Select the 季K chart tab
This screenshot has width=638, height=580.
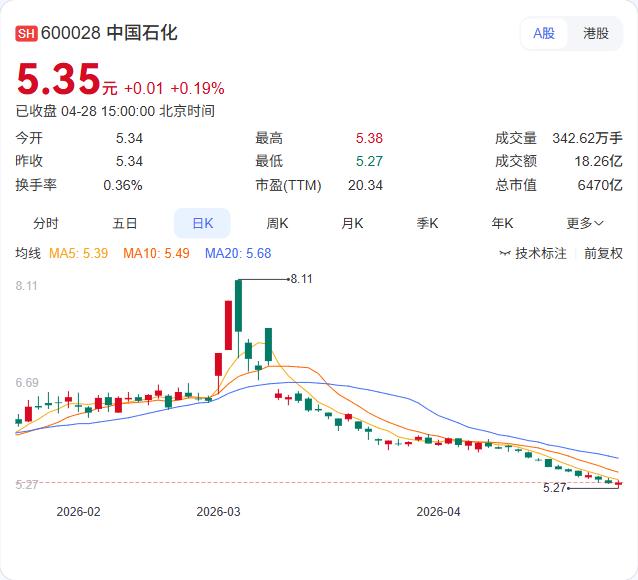pyautogui.click(x=427, y=223)
